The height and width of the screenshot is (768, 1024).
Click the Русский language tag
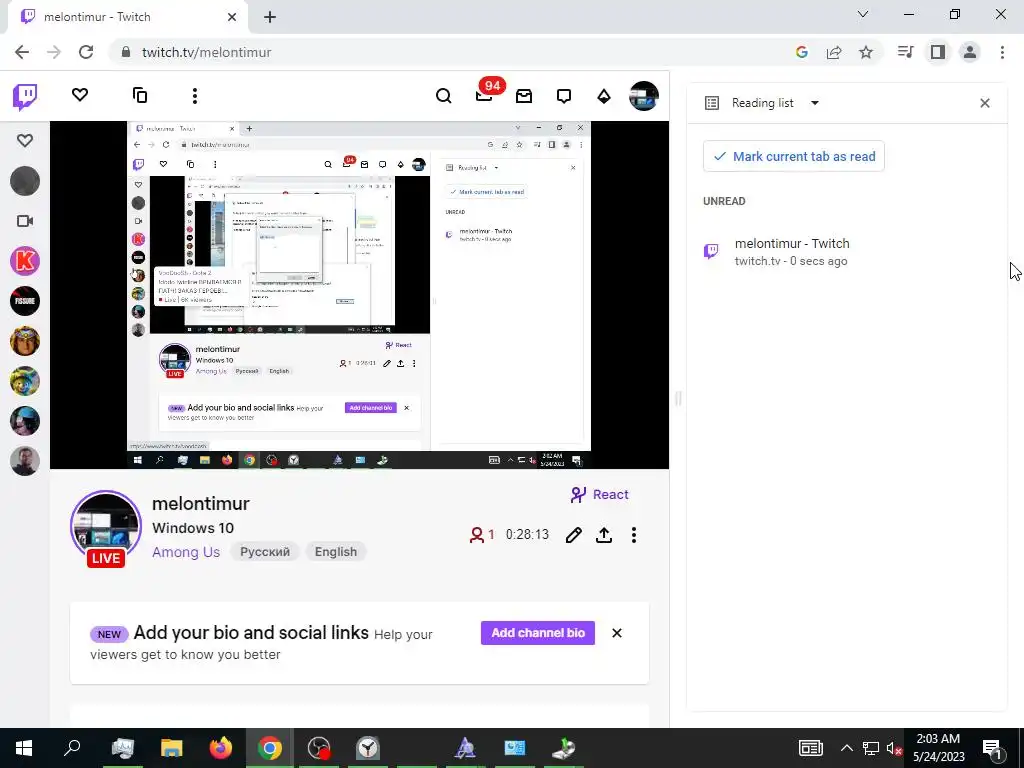tap(264, 552)
